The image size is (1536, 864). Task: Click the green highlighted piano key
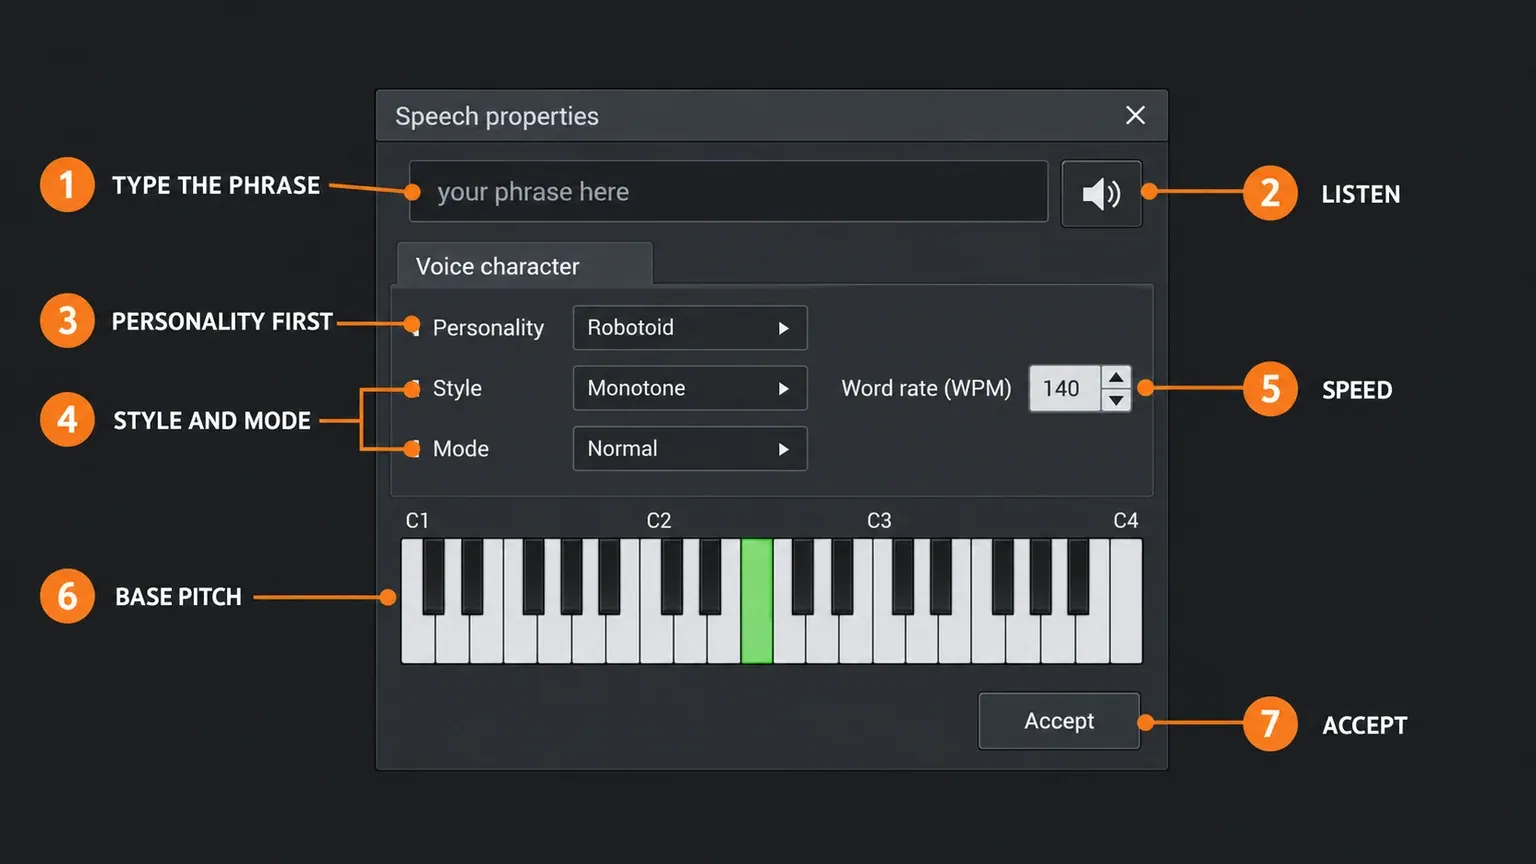click(x=757, y=601)
